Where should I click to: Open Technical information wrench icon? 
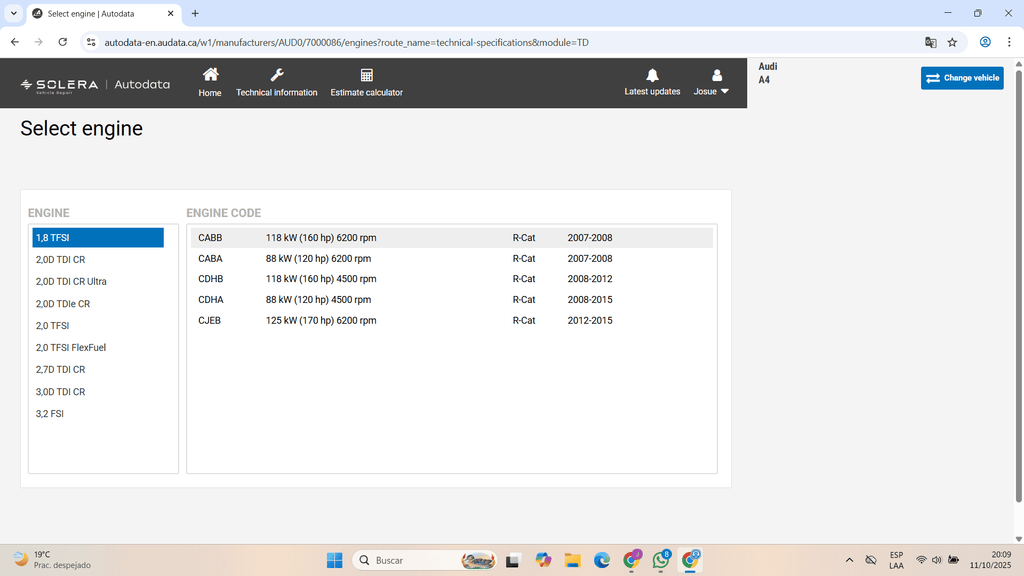[x=277, y=76]
